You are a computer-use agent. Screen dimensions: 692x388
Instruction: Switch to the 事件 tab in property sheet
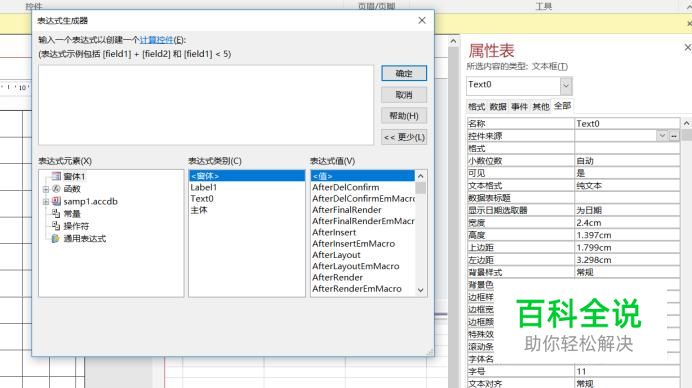point(519,106)
